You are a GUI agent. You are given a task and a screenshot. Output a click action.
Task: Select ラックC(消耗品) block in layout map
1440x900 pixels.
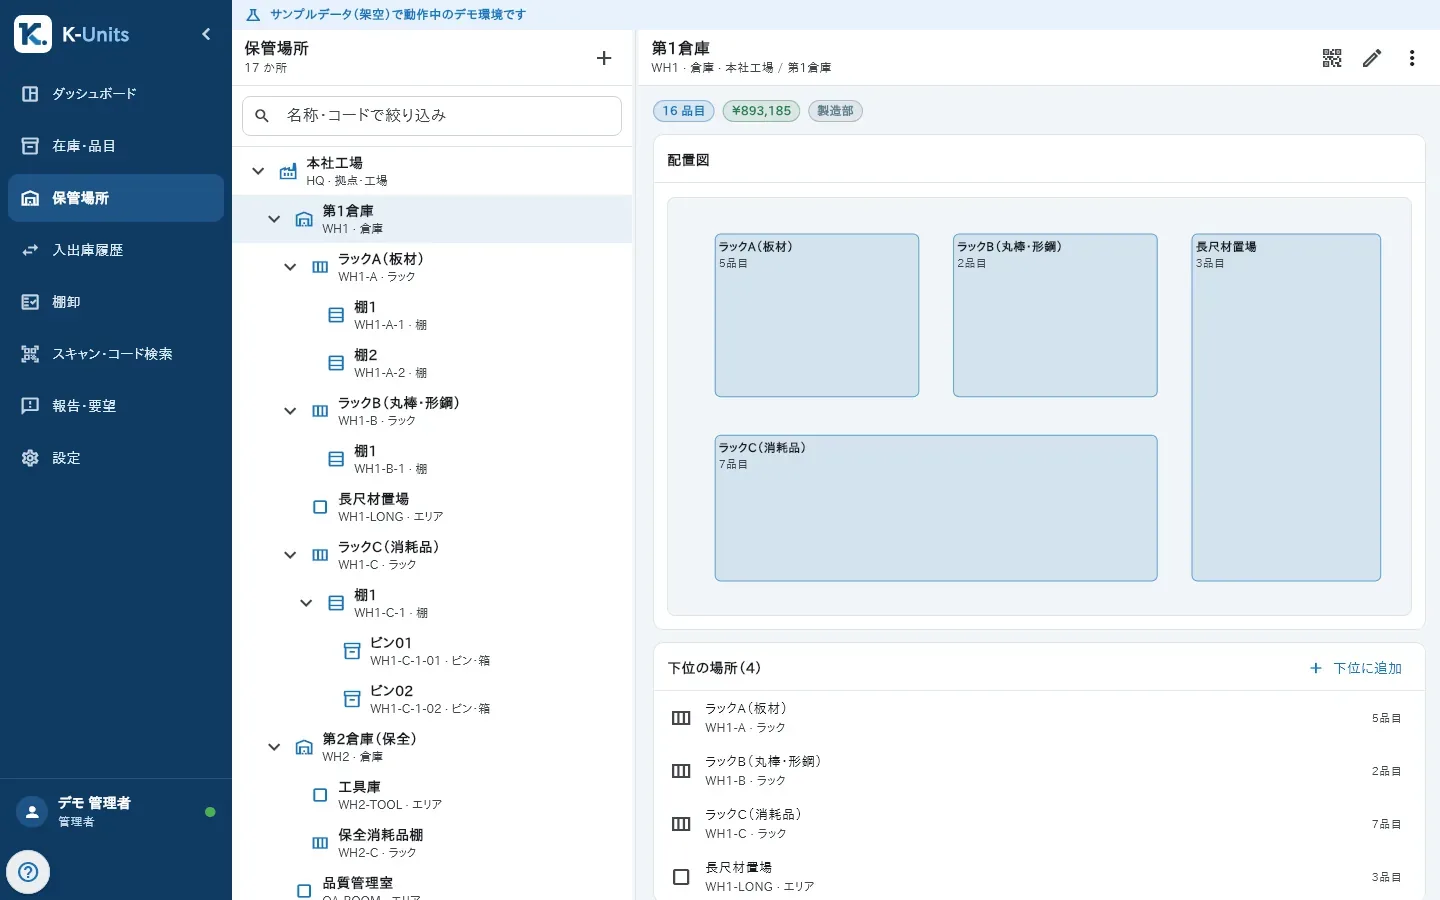936,508
